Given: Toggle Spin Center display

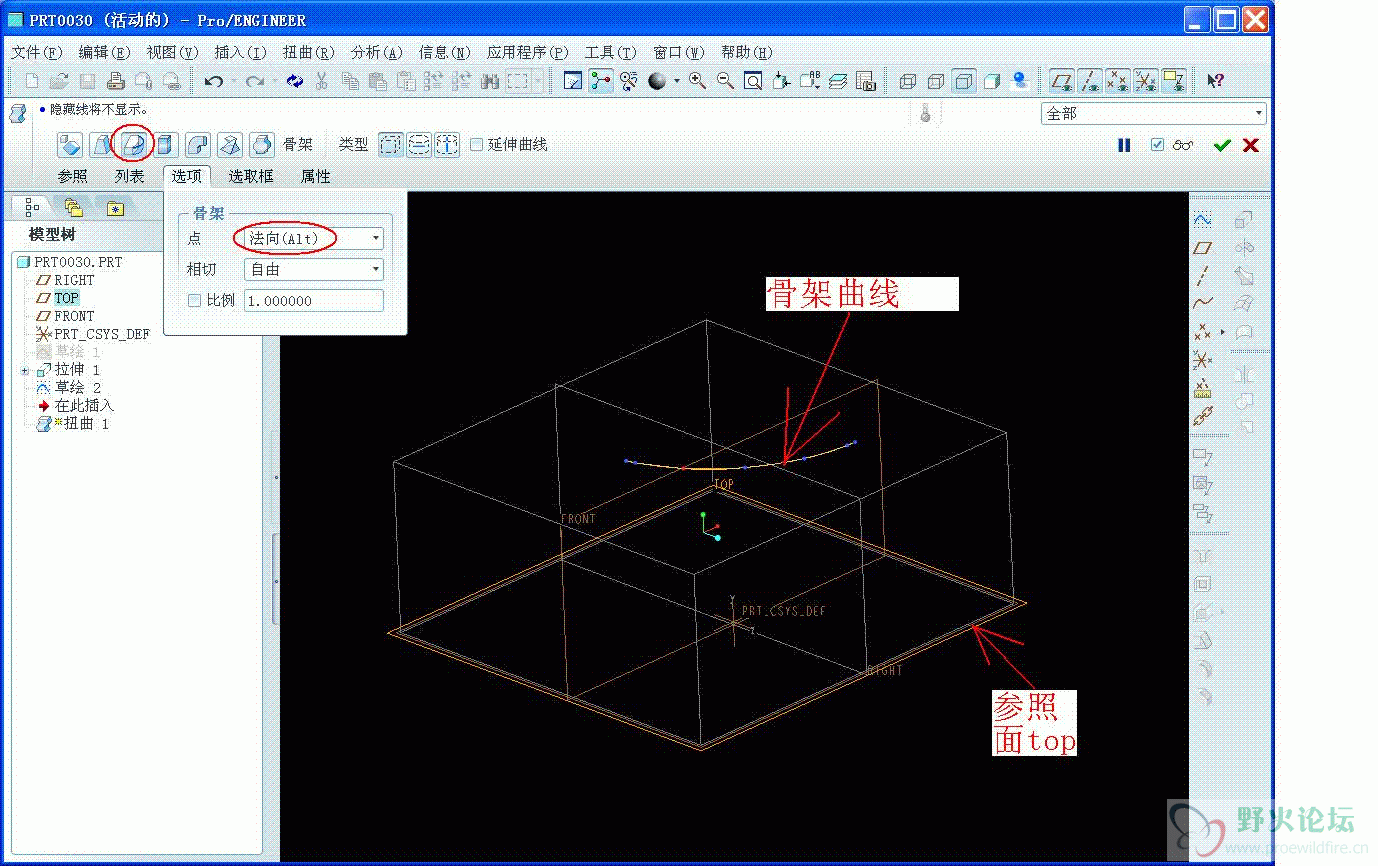Looking at the screenshot, I should (601, 81).
